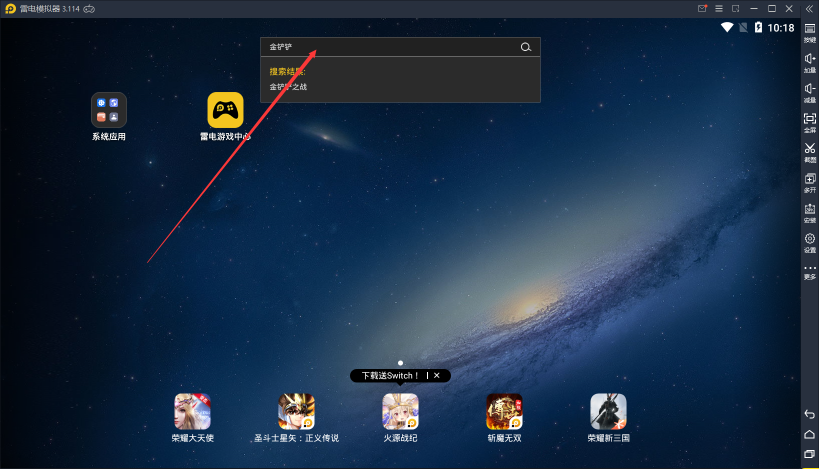Open emulator settings (设置) gear
Screen dimensions: 819x469
coord(809,241)
